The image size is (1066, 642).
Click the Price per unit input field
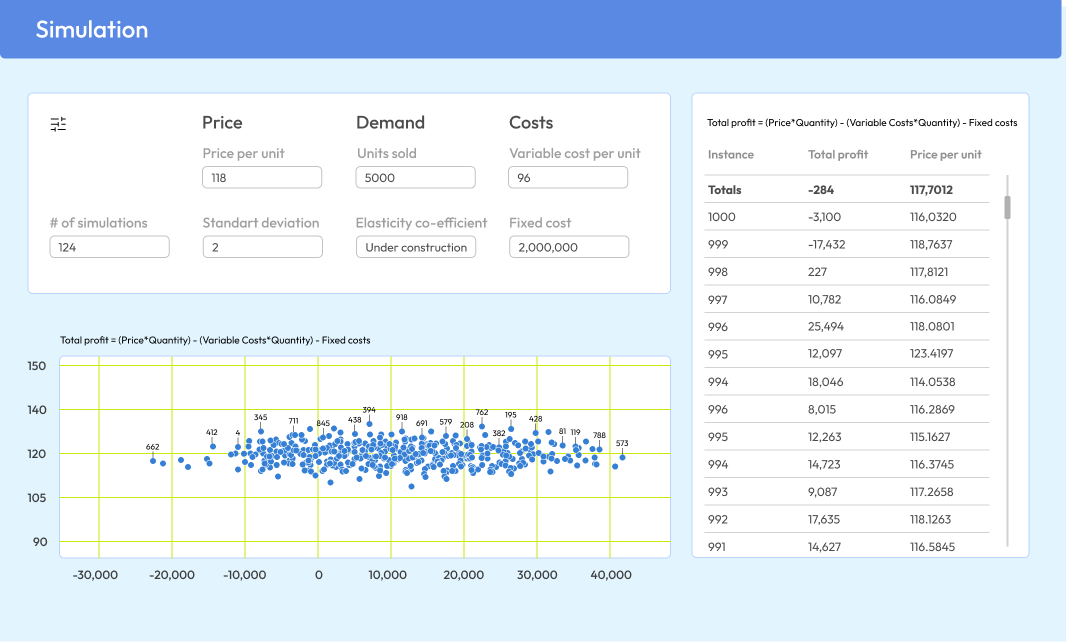(x=262, y=178)
